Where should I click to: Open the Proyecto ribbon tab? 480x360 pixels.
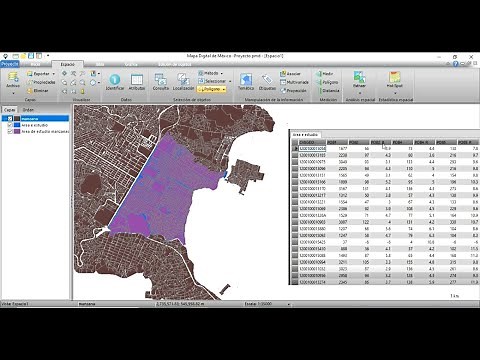(x=10, y=64)
